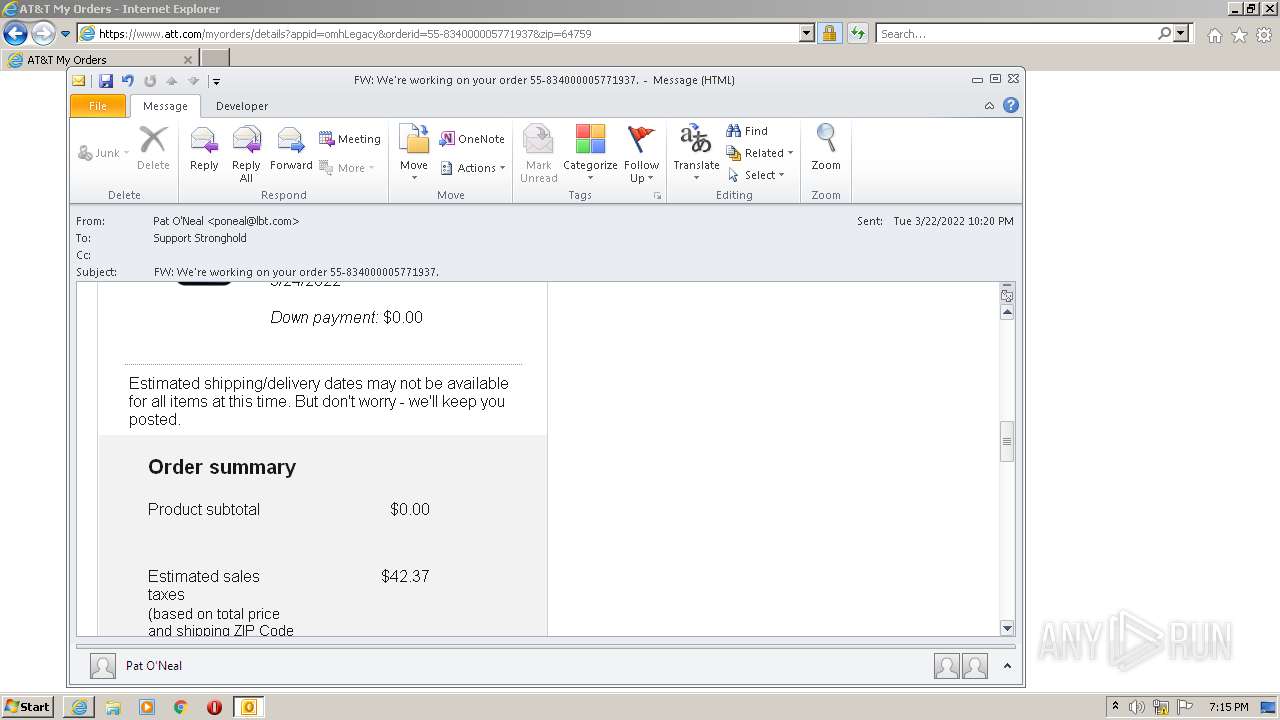Delete this message with the X icon
This screenshot has height=720, width=1280.
point(153,148)
